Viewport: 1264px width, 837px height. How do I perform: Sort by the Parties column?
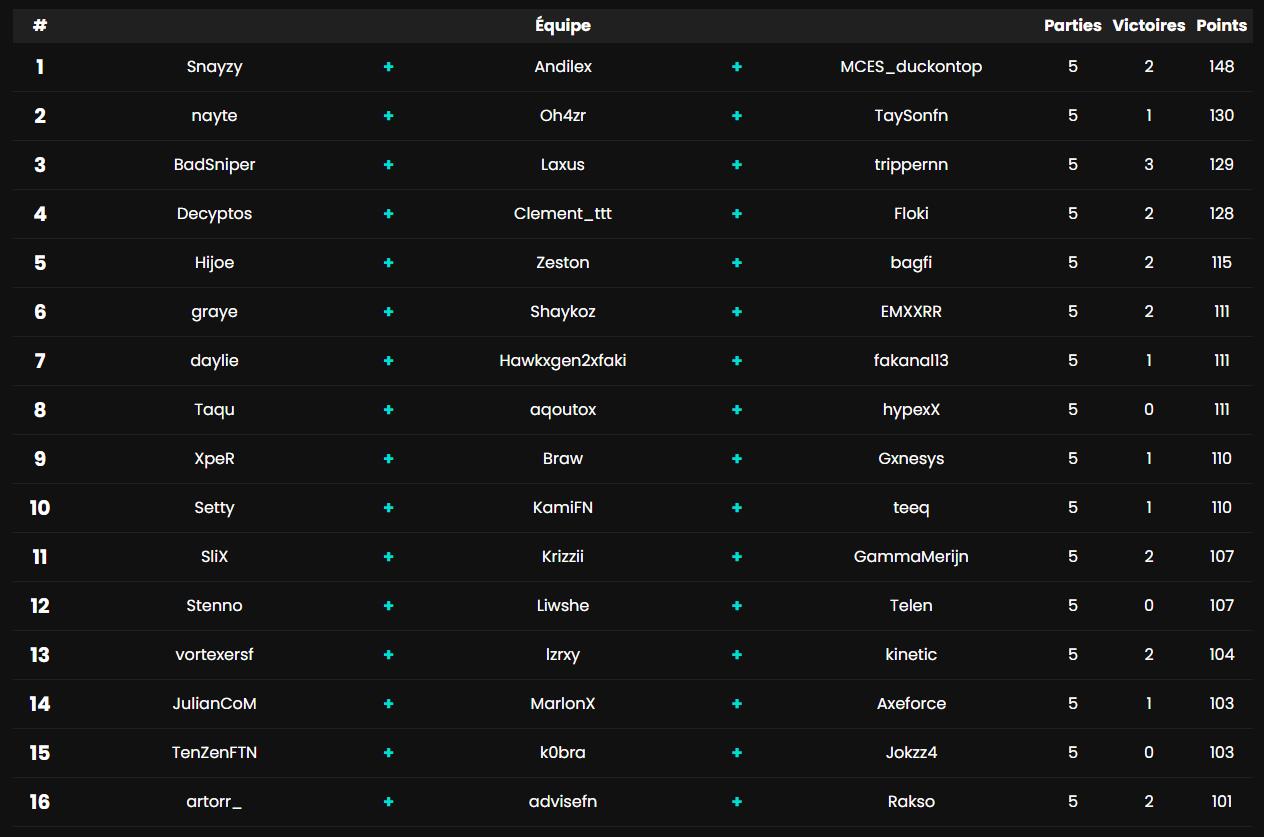(x=1072, y=25)
